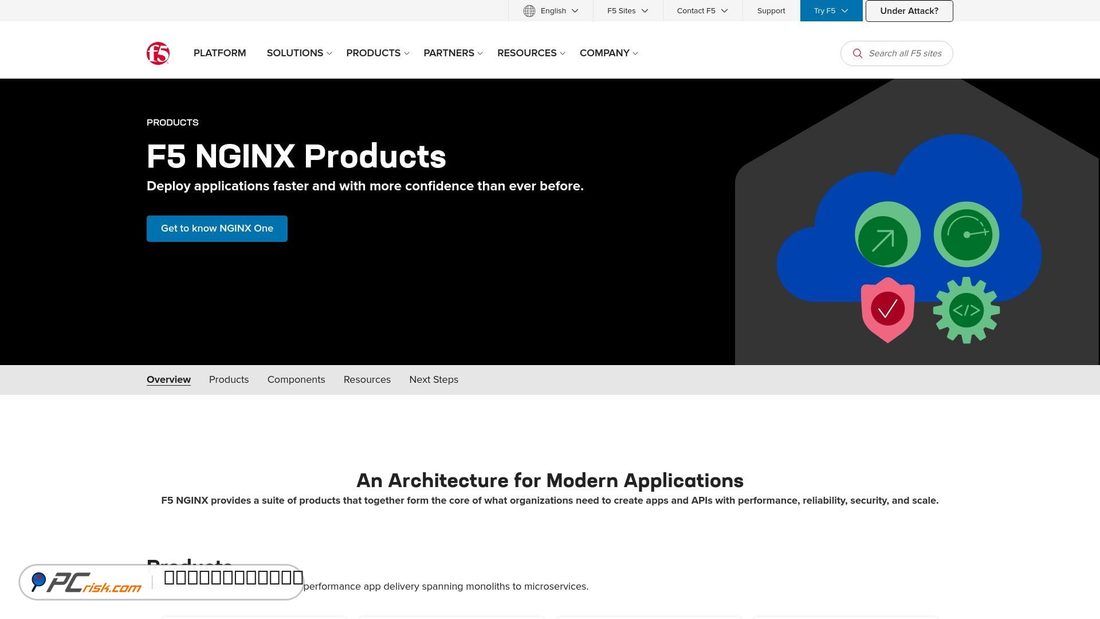Select the Overview section tab
Image resolution: width=1100 pixels, height=619 pixels.
(x=168, y=379)
